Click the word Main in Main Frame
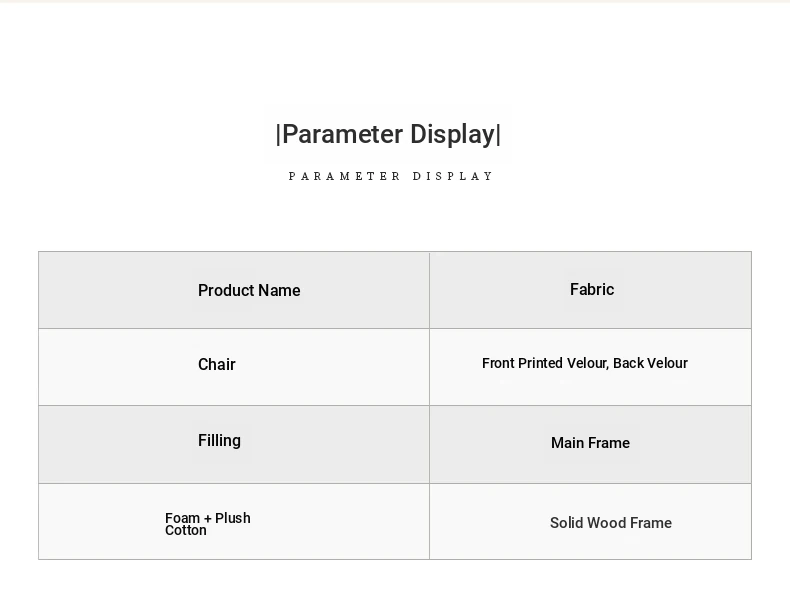 [568, 443]
